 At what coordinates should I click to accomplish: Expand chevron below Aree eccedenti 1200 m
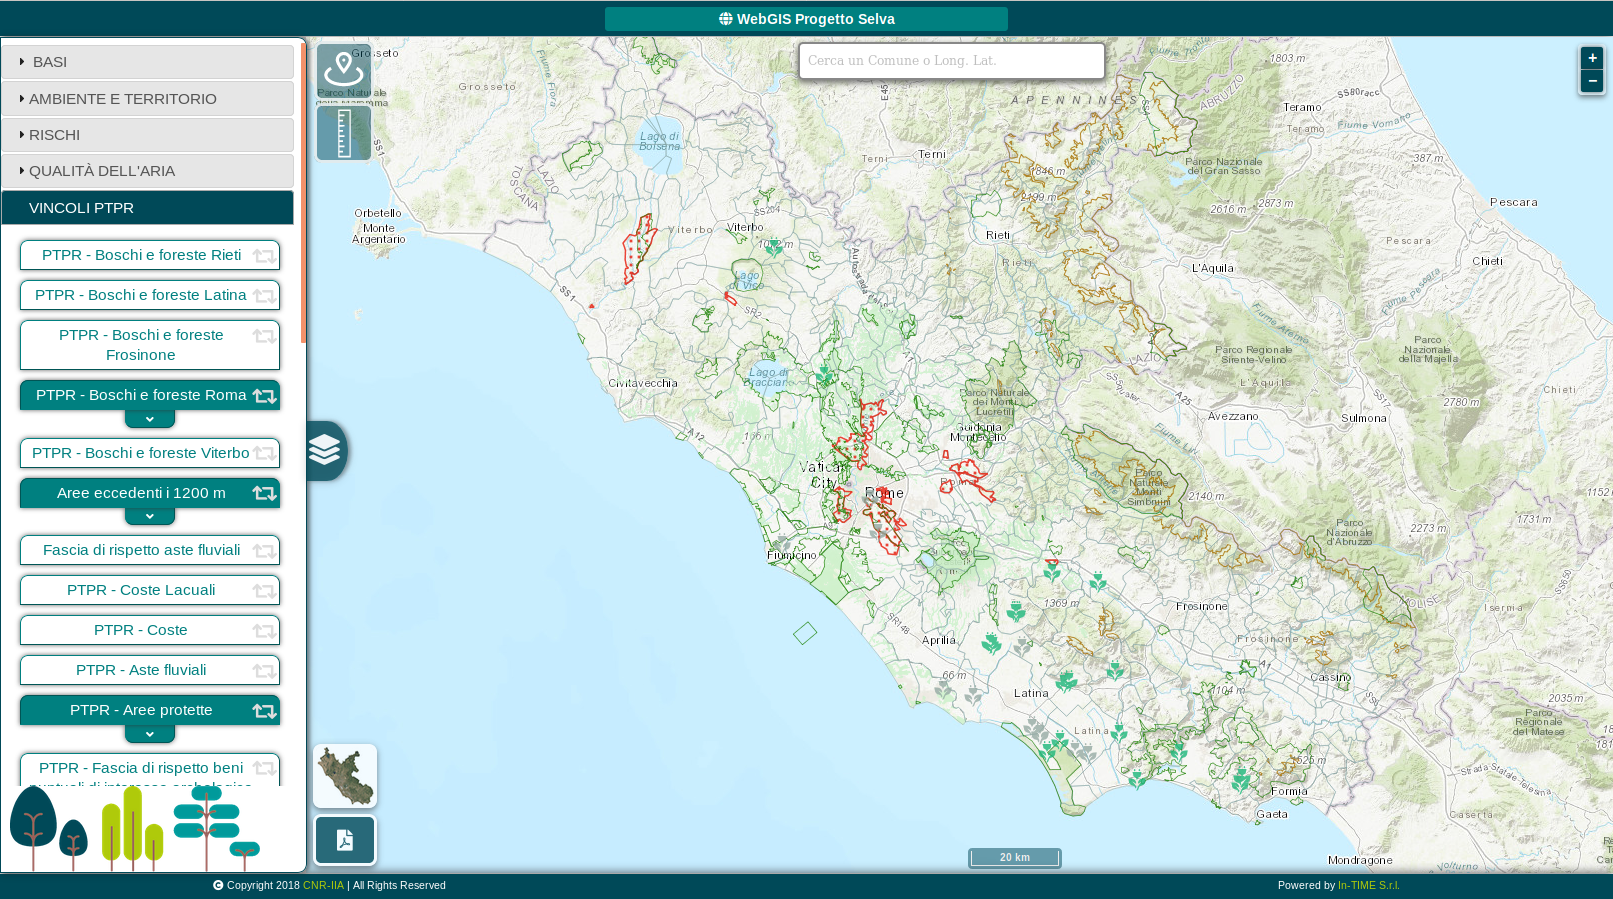pyautogui.click(x=150, y=516)
